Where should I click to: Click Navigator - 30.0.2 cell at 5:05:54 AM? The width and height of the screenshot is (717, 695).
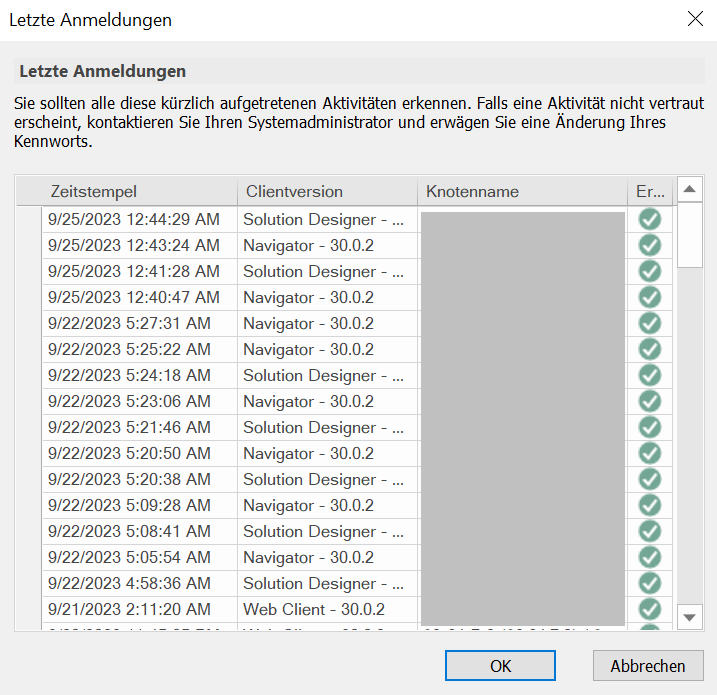click(x=327, y=557)
